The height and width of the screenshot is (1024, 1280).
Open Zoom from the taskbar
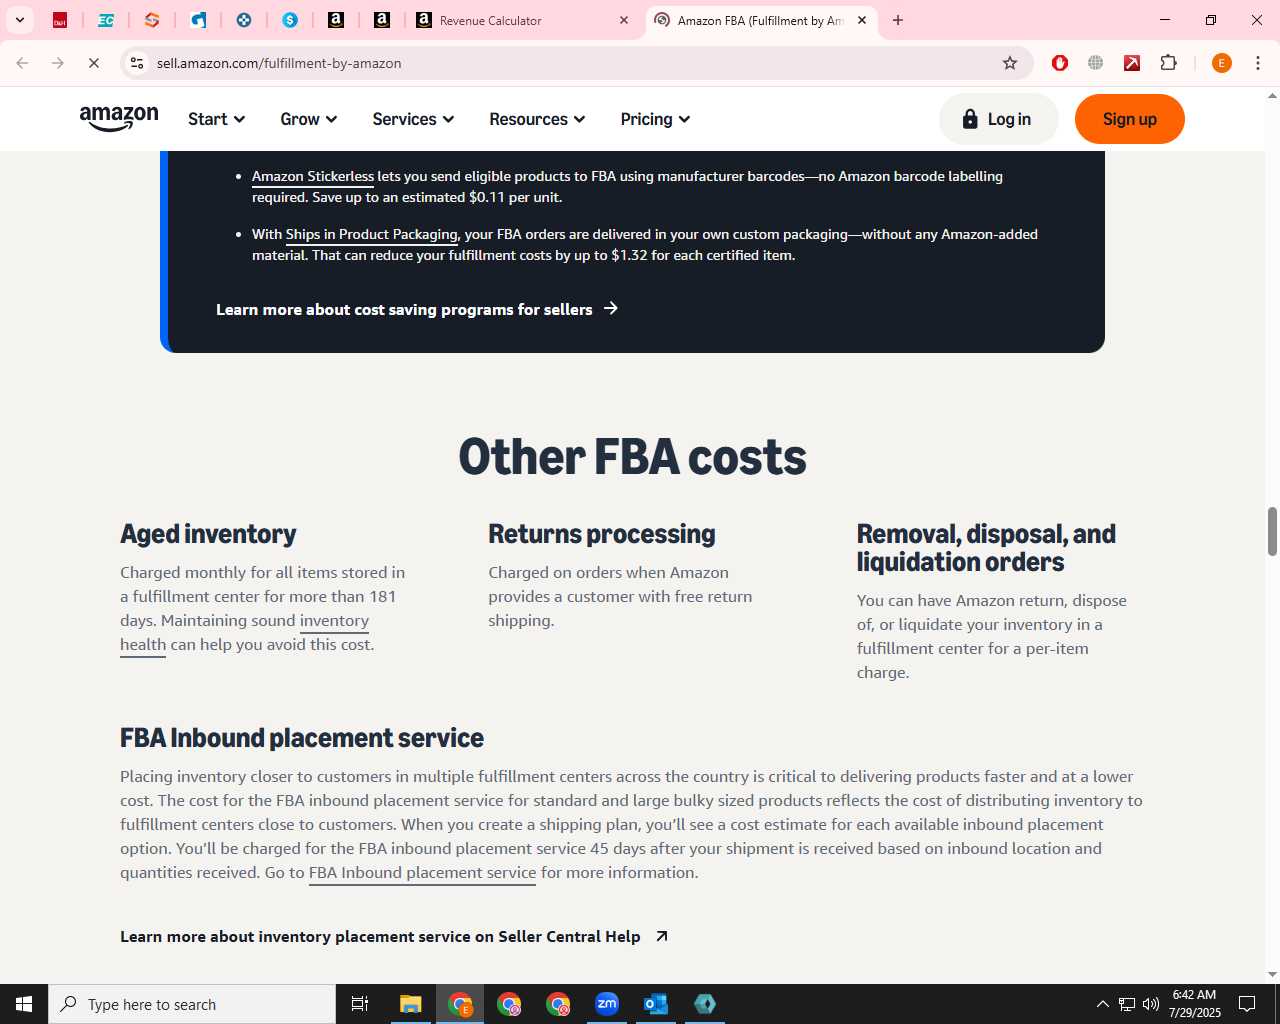(x=607, y=1004)
